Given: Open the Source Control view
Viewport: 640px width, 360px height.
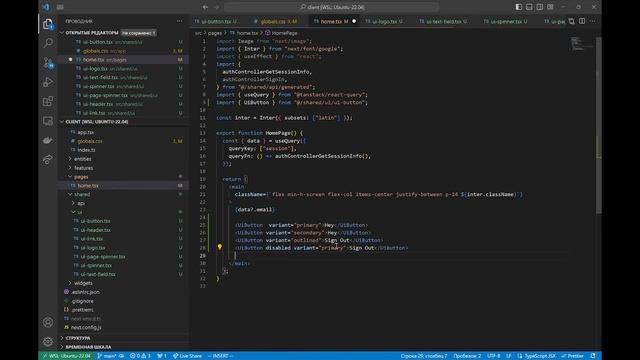Looking at the screenshot, I should (48, 62).
